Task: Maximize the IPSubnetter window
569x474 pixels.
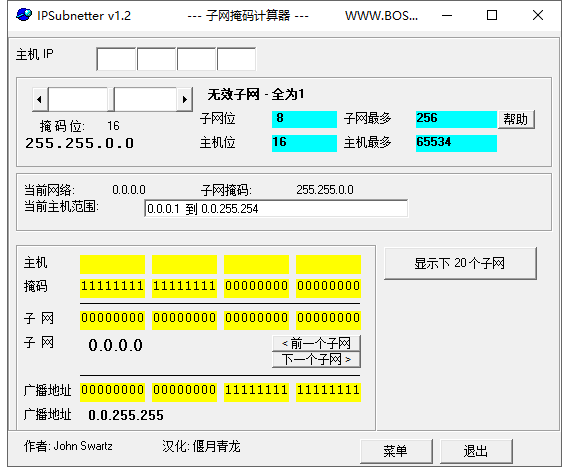Action: tap(492, 15)
